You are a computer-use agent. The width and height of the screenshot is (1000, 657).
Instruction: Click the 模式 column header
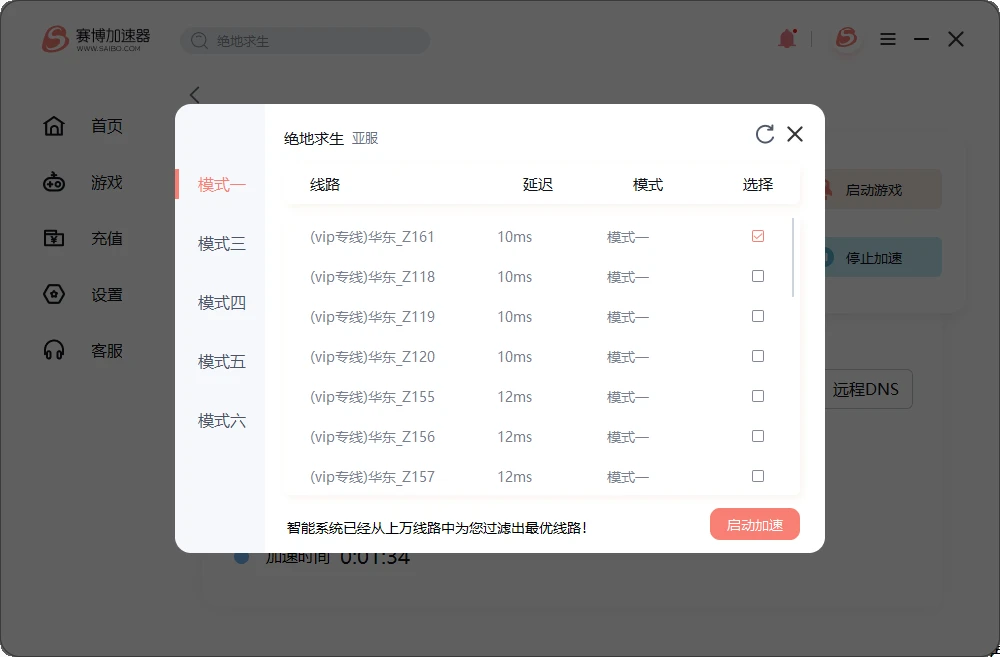pos(648,184)
